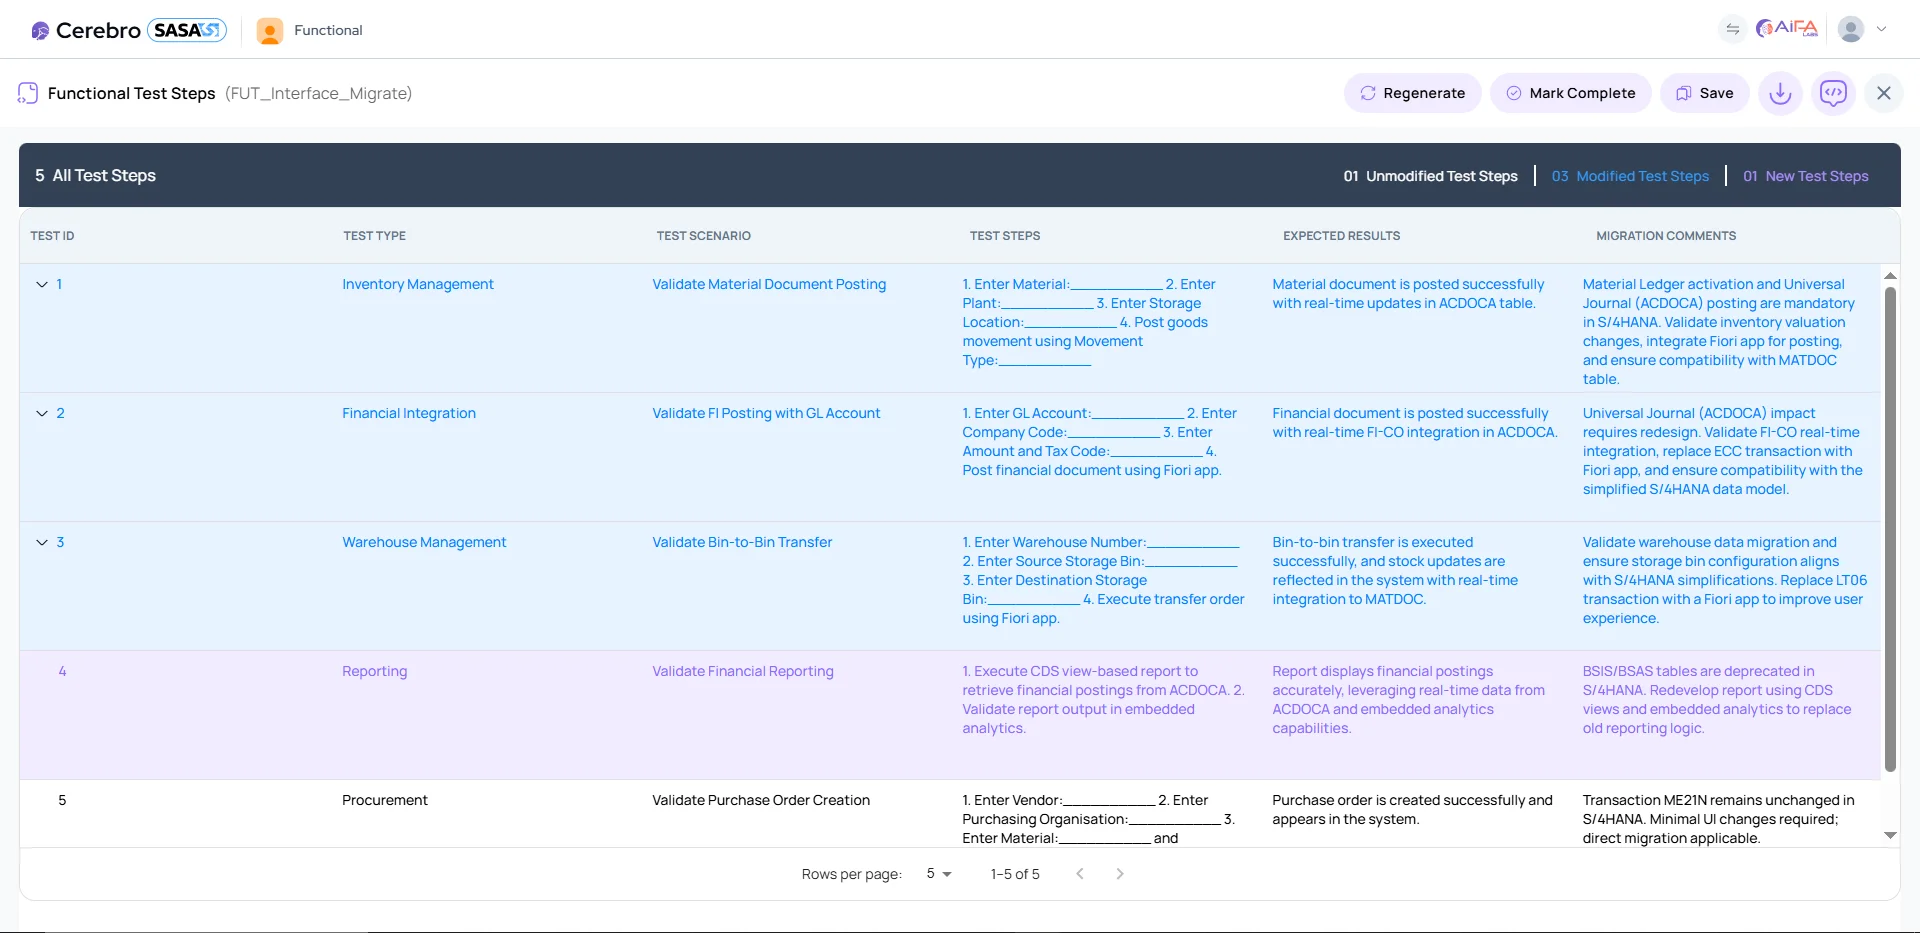
Task: Select the Modified Test Steps filter
Action: pos(1628,175)
